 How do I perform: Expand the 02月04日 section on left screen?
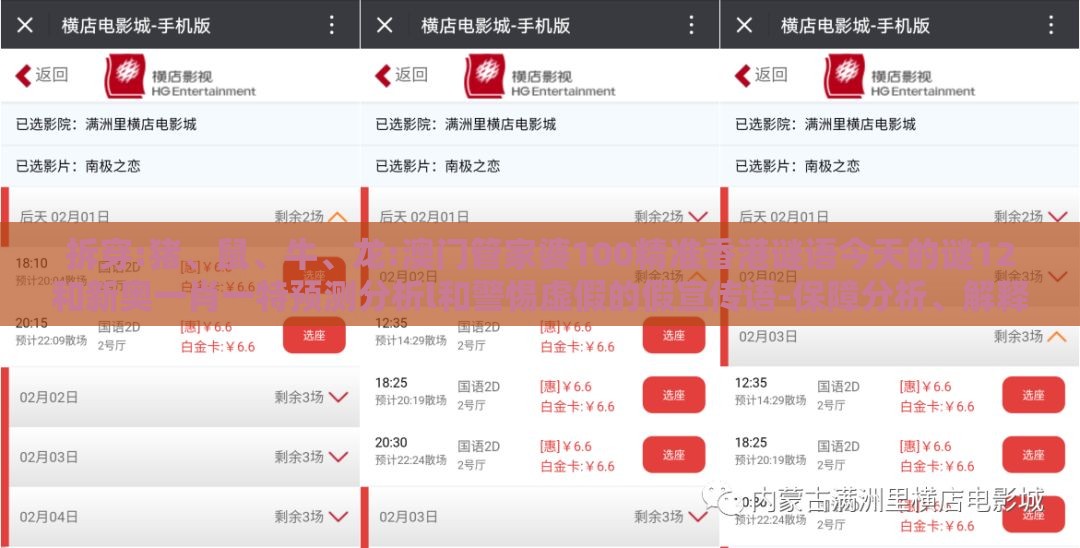(x=338, y=516)
